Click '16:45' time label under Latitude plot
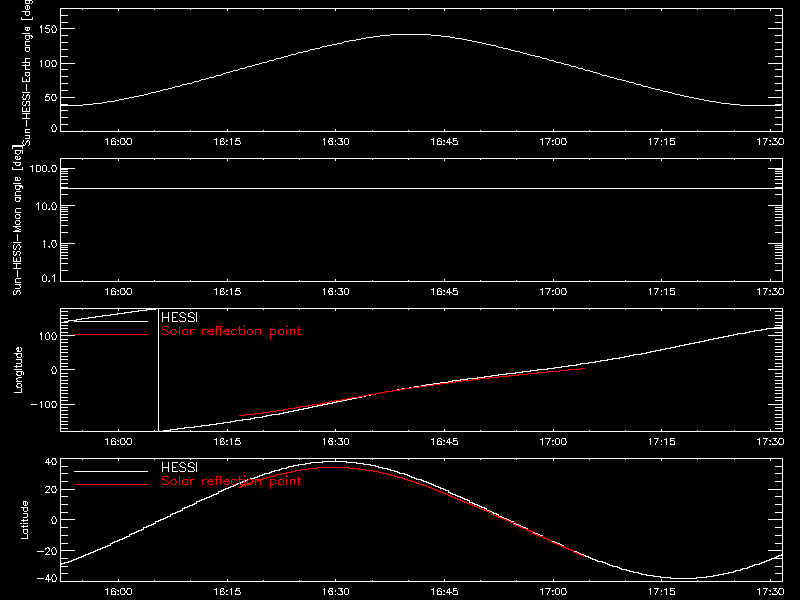This screenshot has height=600, width=800. pyautogui.click(x=444, y=591)
